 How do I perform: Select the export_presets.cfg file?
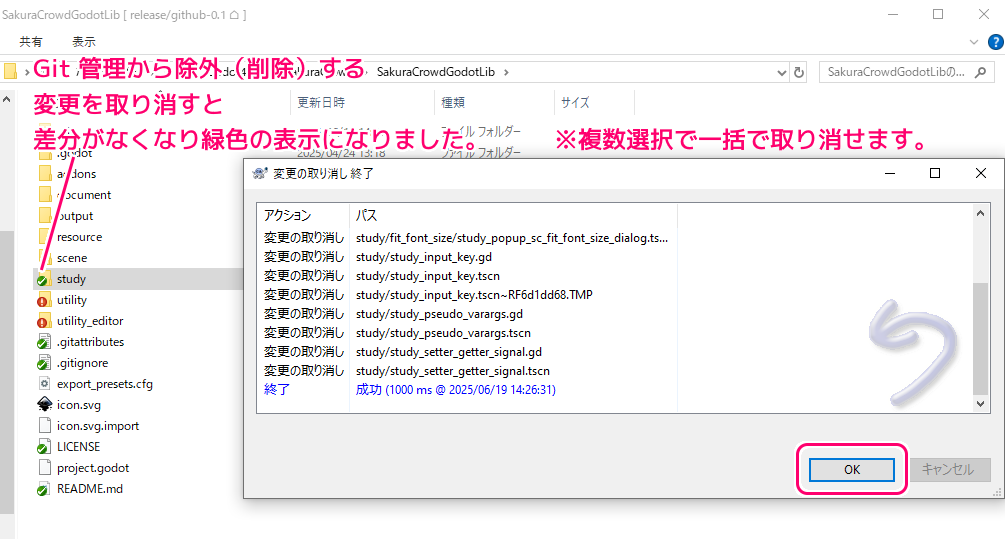(104, 384)
